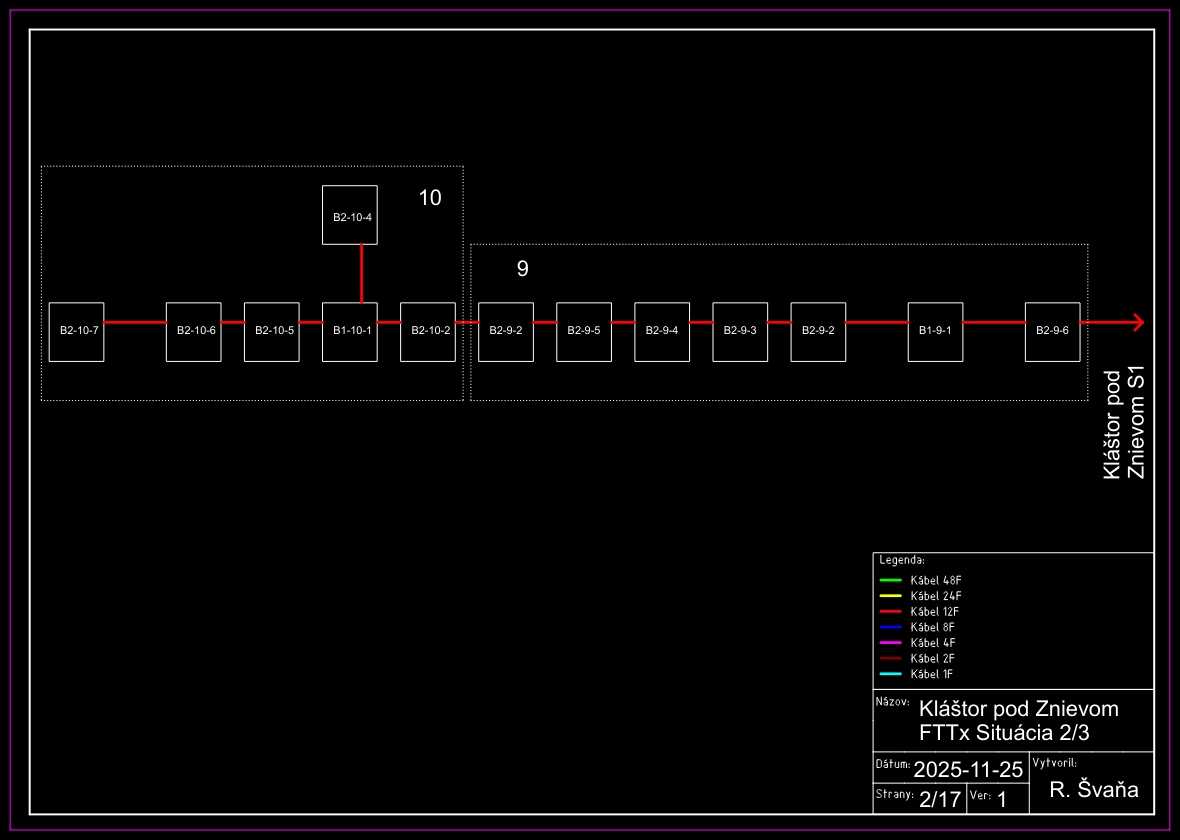Select the yellow Kábel 24F legend swatch
The height and width of the screenshot is (840, 1180).
(x=890, y=596)
